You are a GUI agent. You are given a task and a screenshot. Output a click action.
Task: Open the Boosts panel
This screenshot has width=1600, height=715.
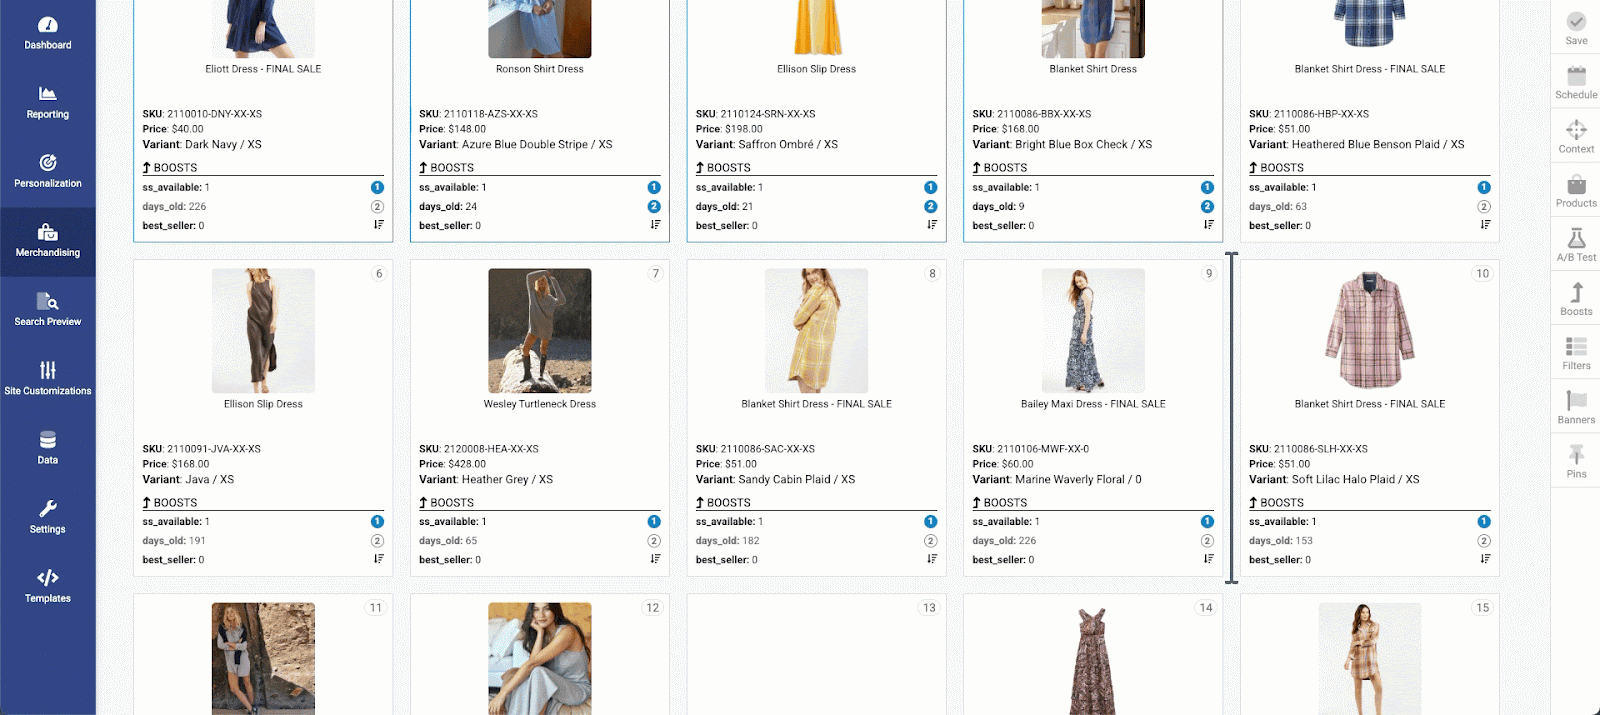(x=1576, y=298)
